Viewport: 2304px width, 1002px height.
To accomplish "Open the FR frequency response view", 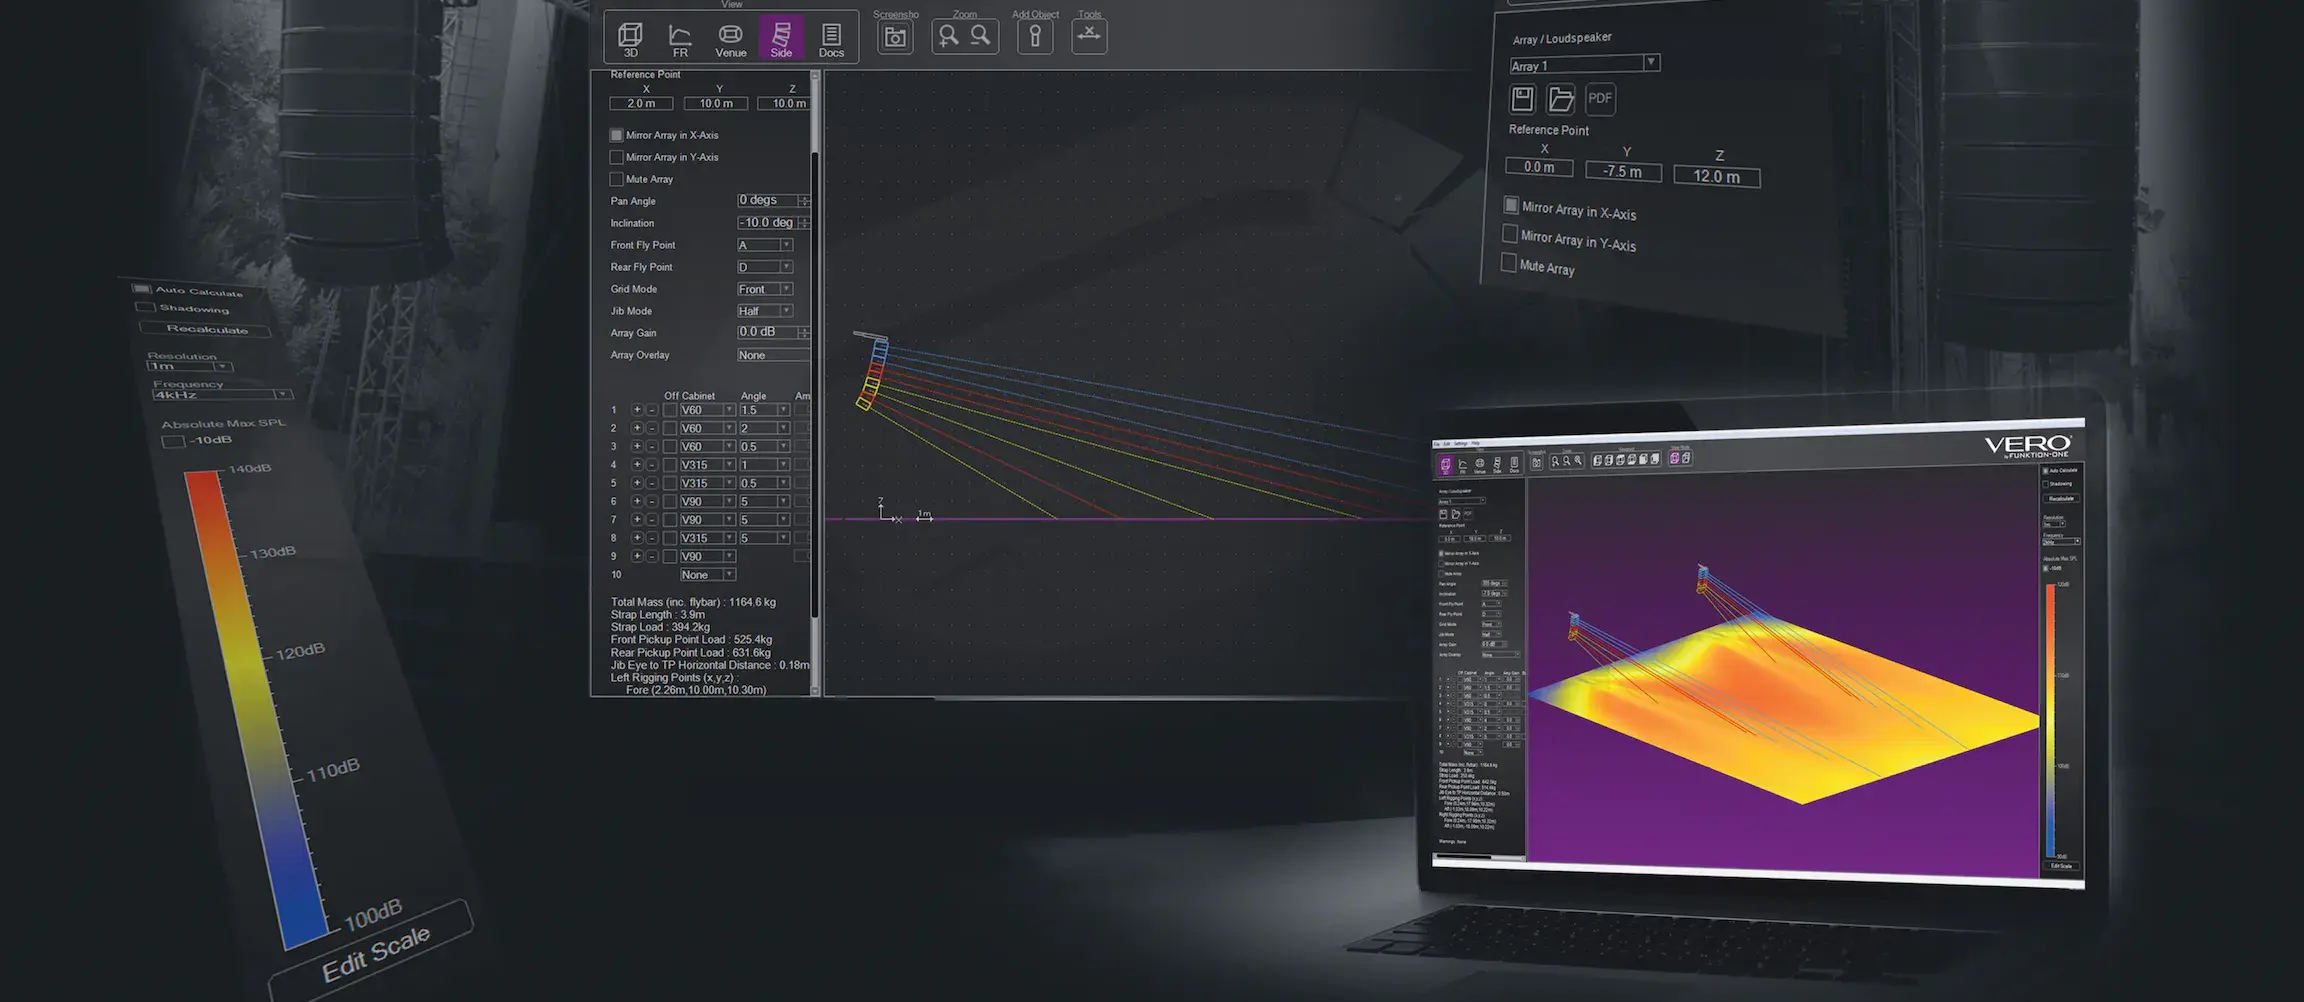I will coord(680,38).
